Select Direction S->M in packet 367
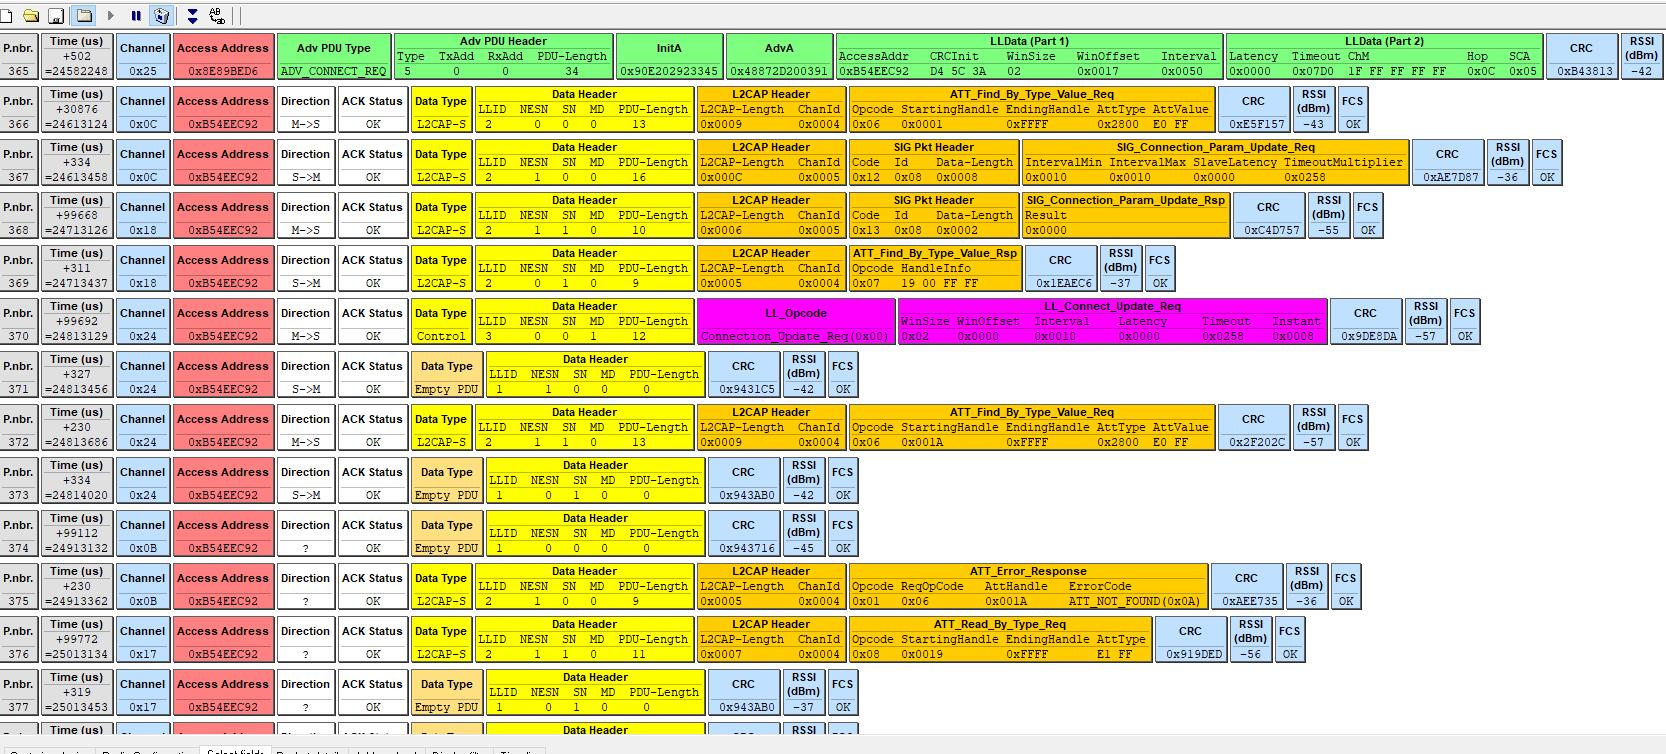The image size is (1666, 754). 305,162
